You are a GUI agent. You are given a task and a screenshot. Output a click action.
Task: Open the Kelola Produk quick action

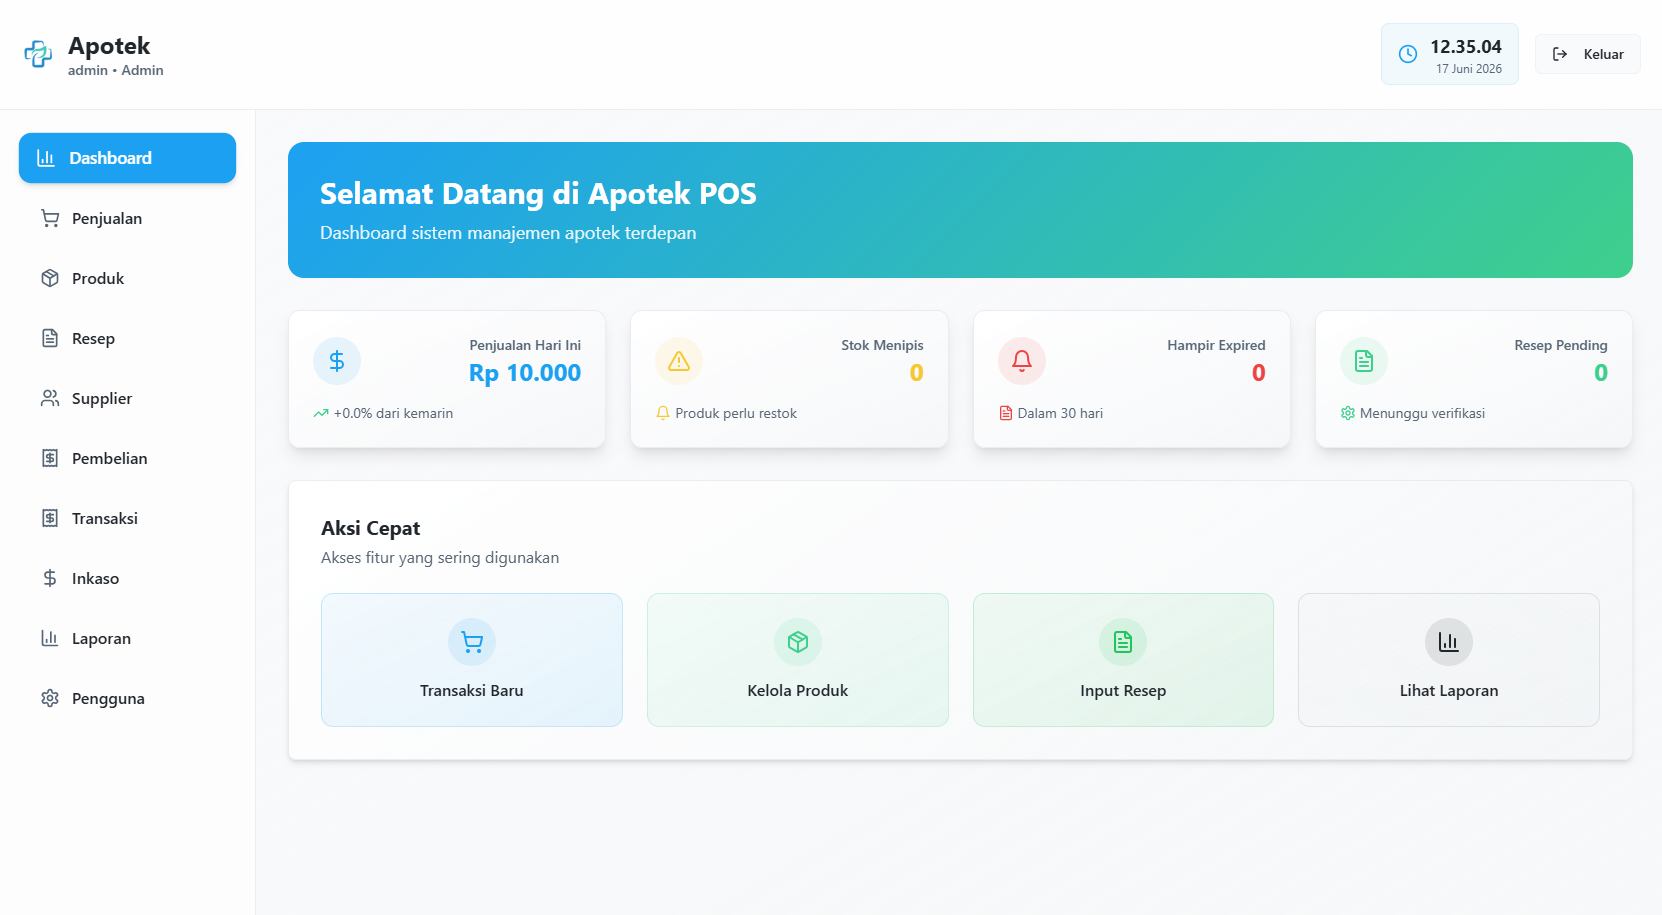[x=798, y=660]
